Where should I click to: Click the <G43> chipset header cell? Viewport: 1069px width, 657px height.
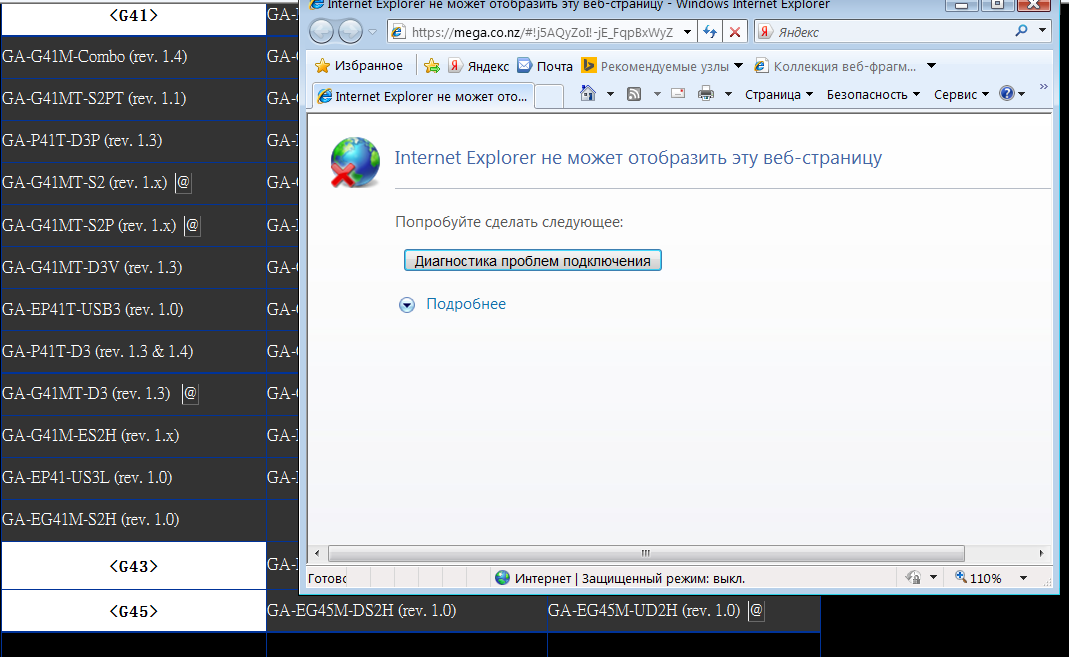[134, 566]
